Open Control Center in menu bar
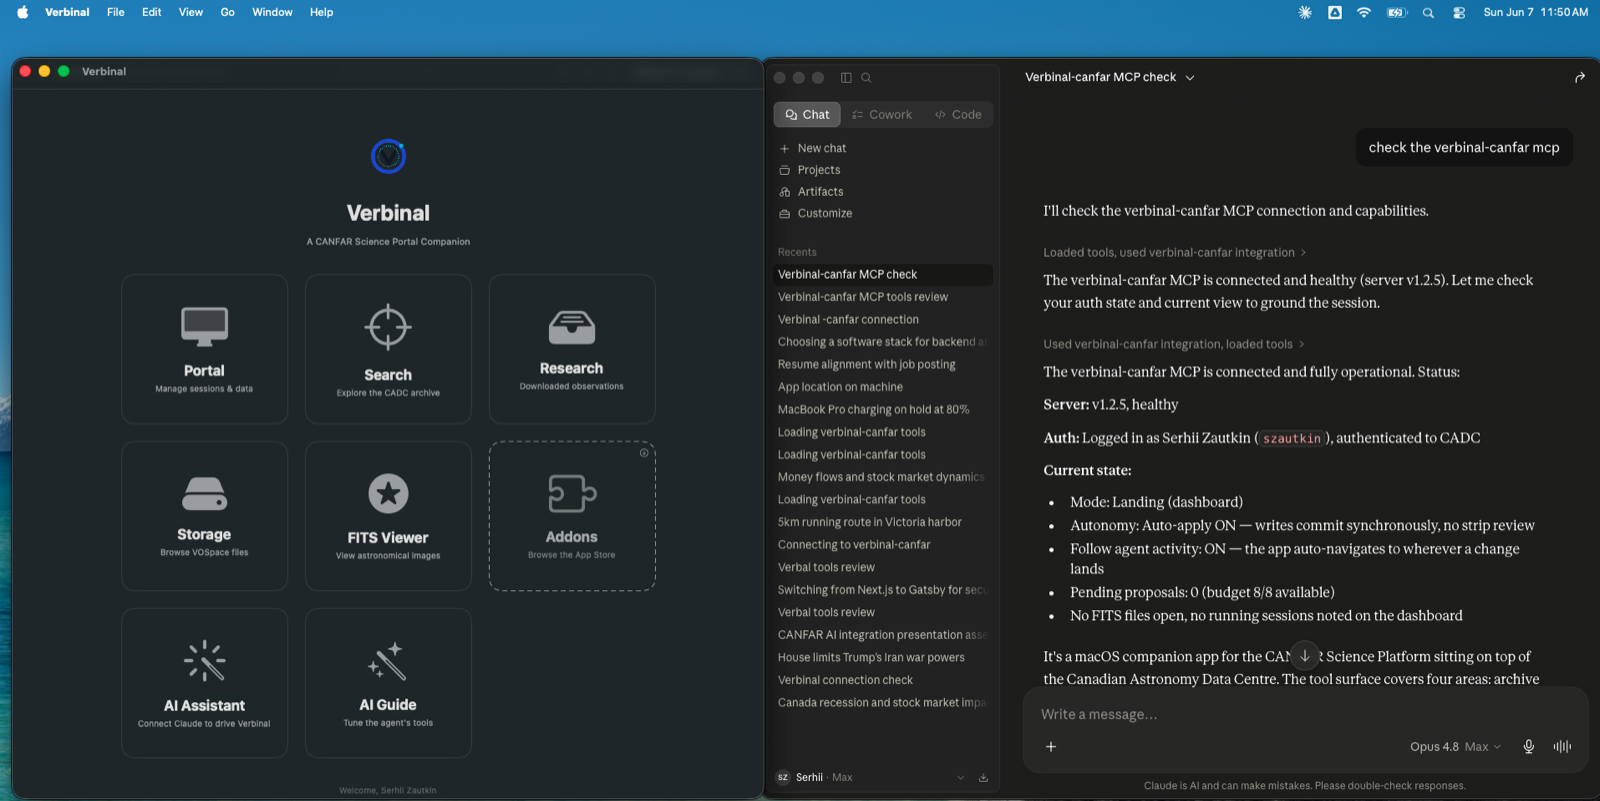 click(x=1459, y=12)
